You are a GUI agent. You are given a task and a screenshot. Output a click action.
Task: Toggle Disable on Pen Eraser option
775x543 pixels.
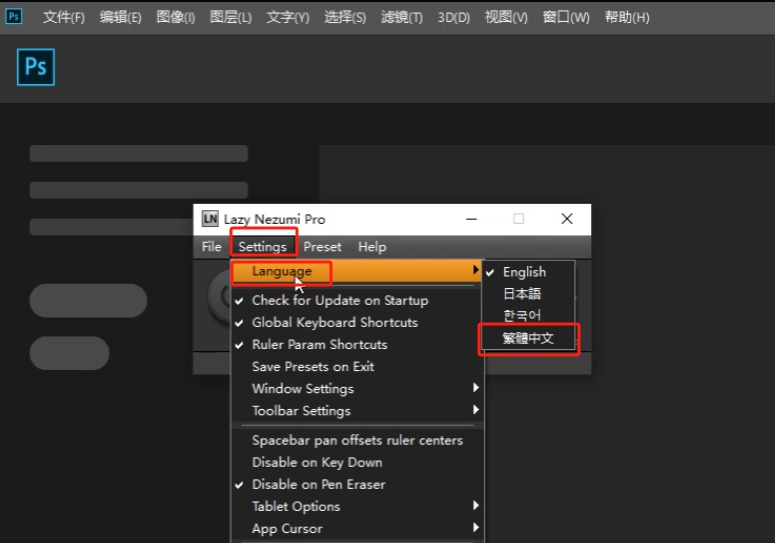click(356, 484)
